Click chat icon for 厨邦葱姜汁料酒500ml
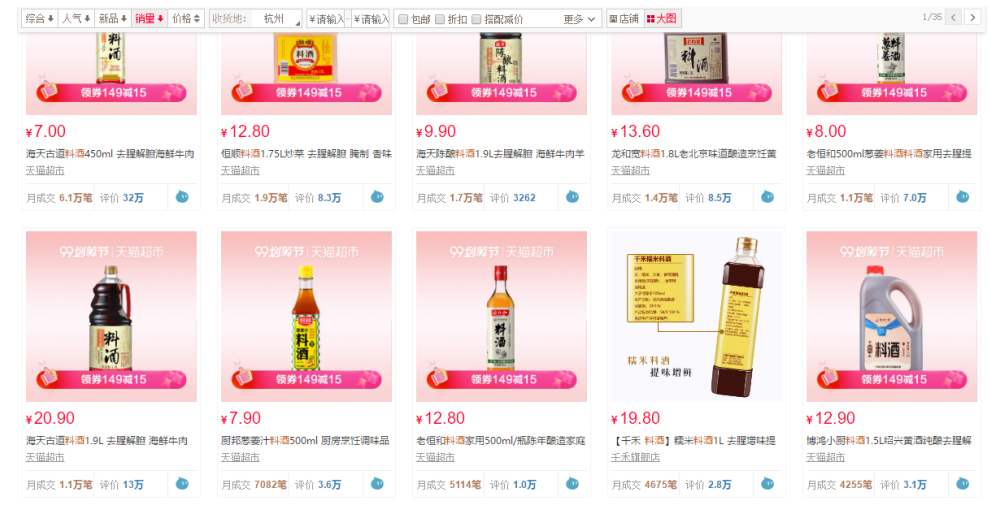990x520 pixels. pos(377,484)
